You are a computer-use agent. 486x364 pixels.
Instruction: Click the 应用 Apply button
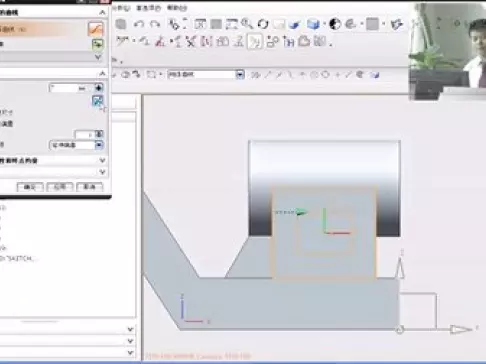tap(60, 187)
